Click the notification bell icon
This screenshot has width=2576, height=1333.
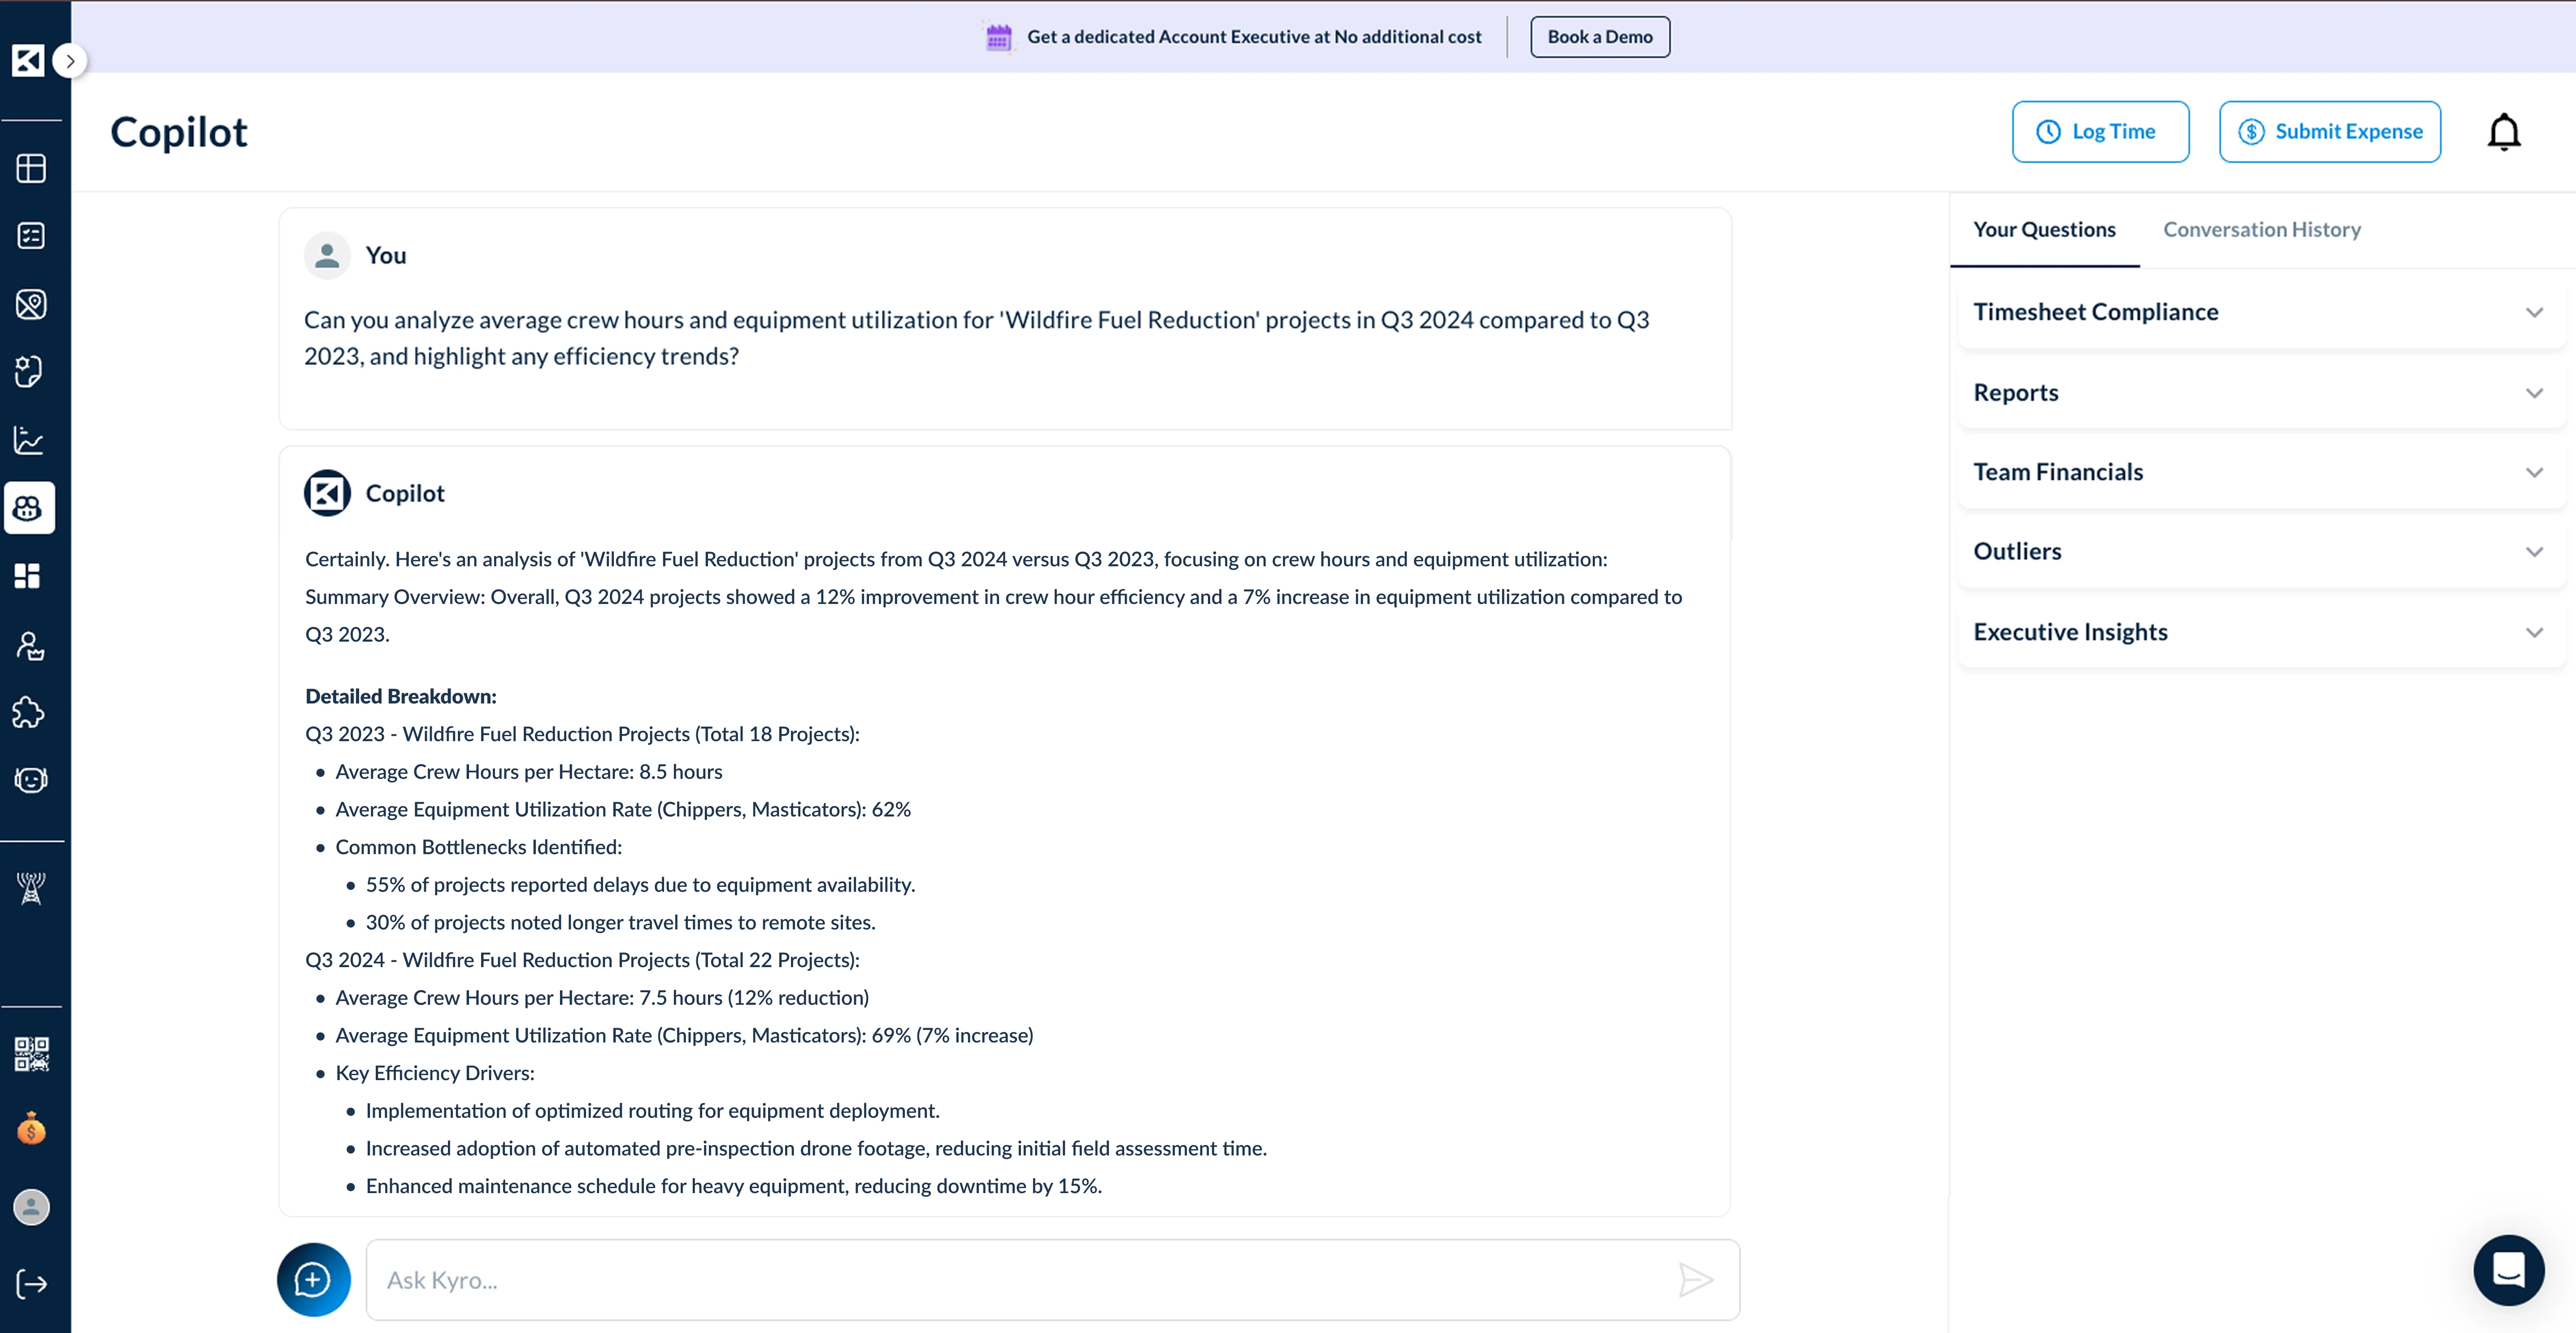click(2503, 132)
